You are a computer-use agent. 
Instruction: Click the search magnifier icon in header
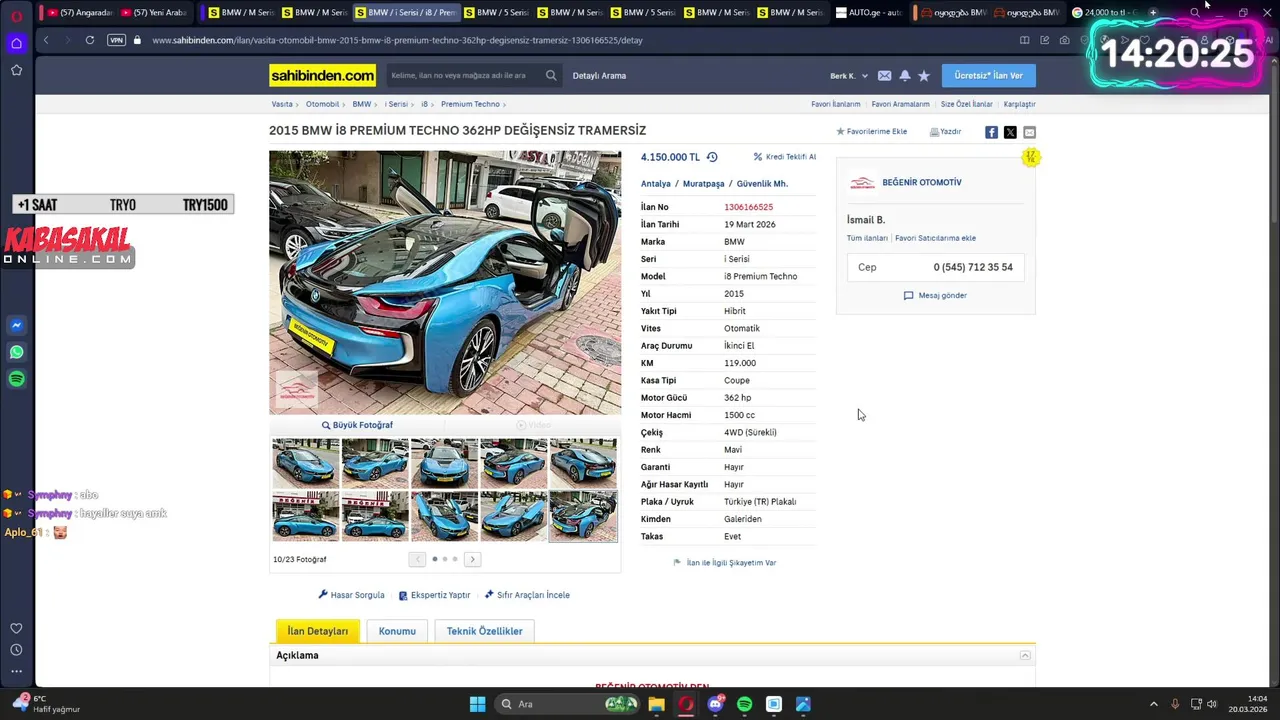tap(551, 76)
